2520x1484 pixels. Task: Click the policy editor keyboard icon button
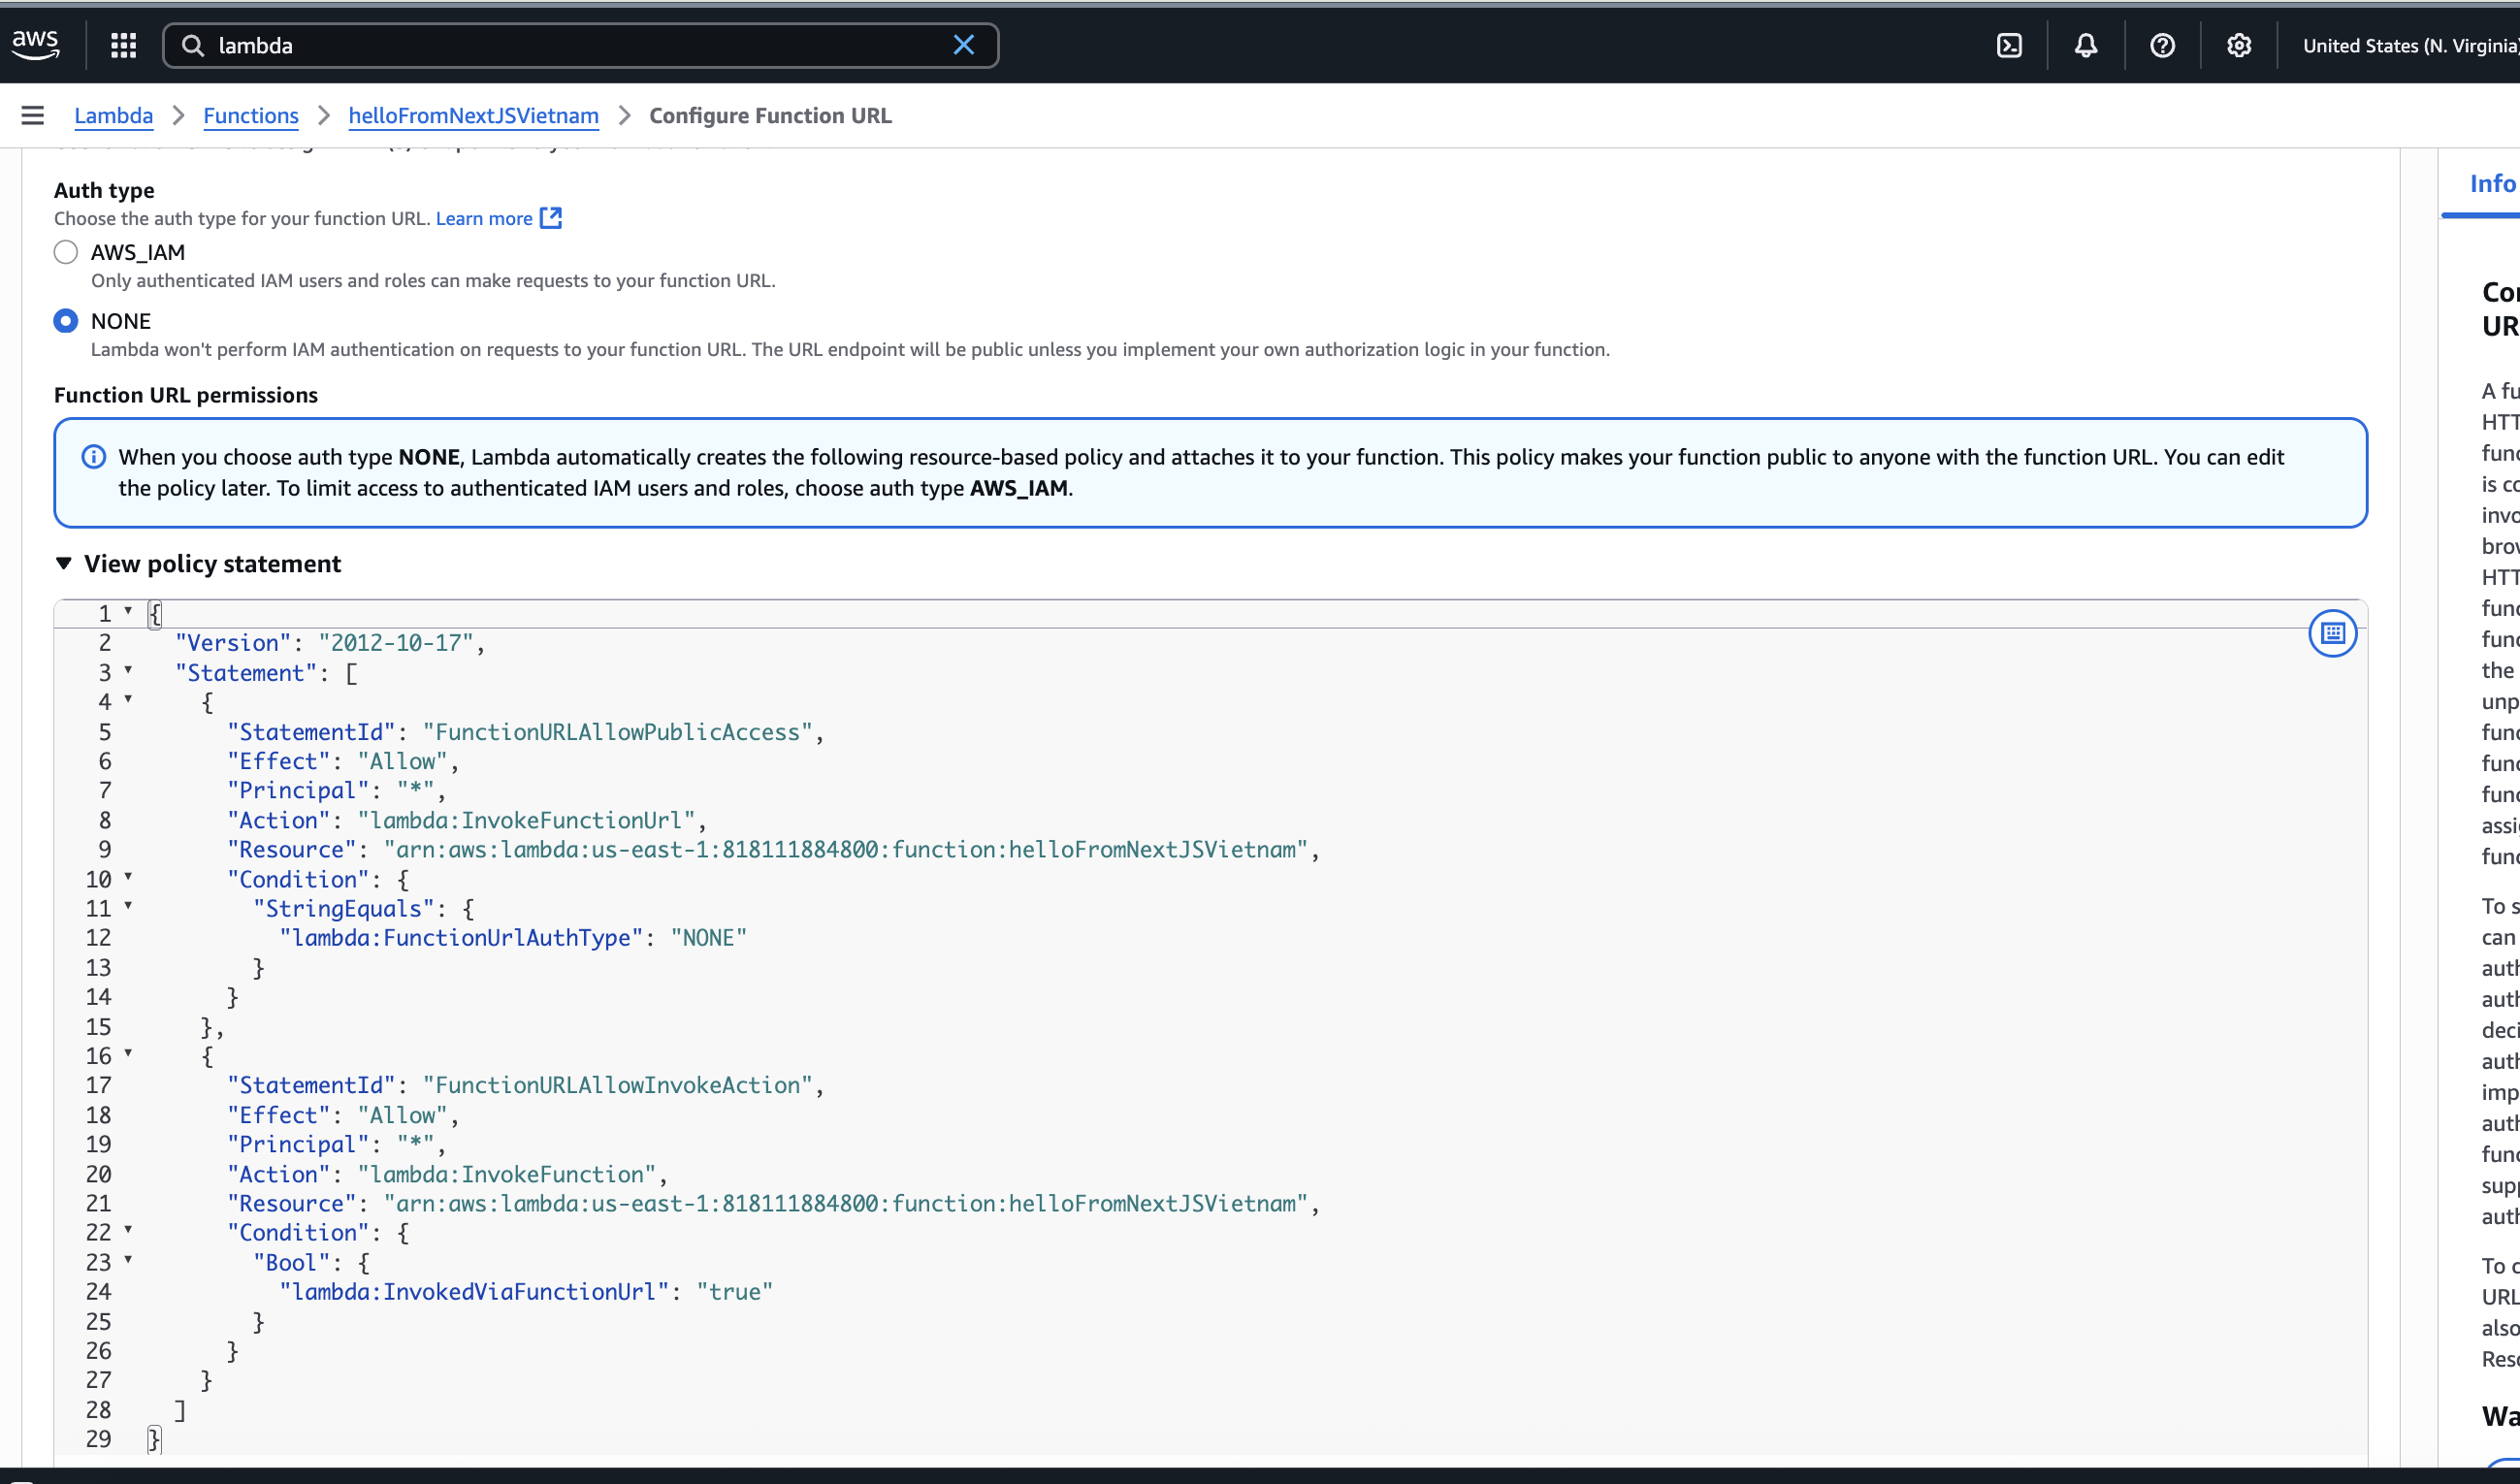pos(2332,633)
